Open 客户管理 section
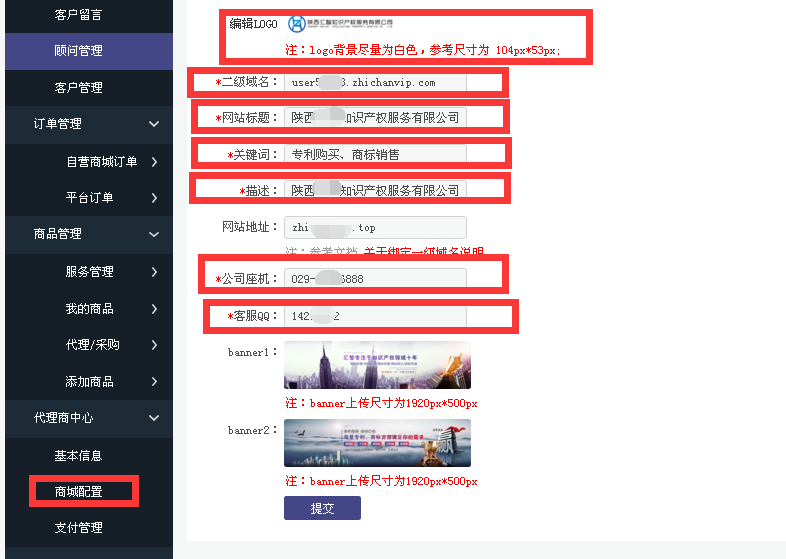This screenshot has width=786, height=559. pos(78,87)
